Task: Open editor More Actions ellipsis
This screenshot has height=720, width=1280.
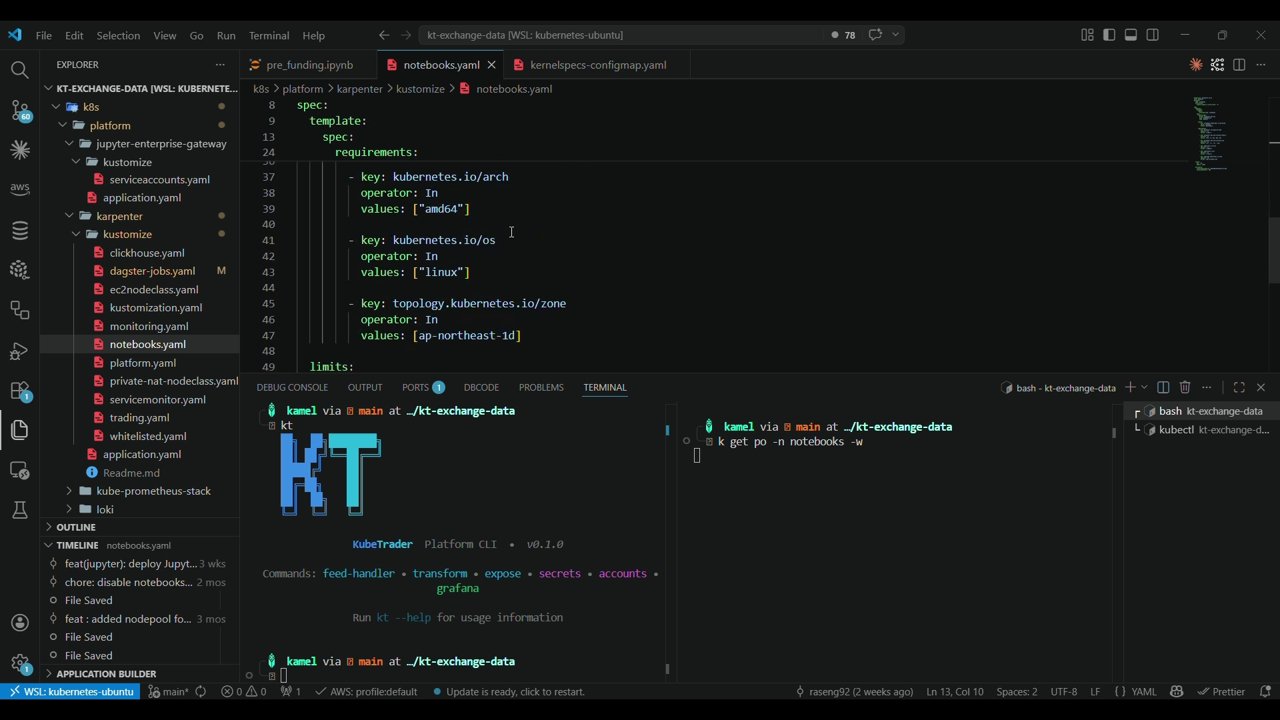Action: [x=1260, y=65]
